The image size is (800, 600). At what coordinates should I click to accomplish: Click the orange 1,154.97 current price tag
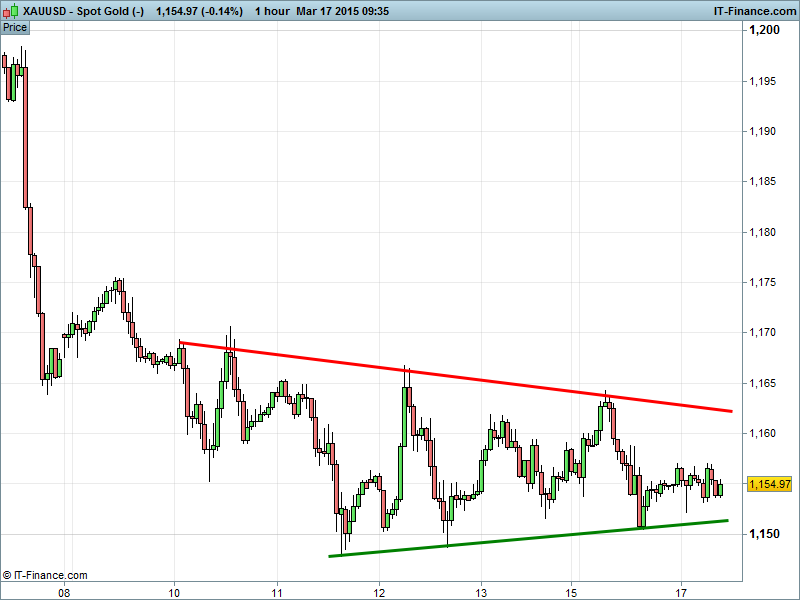pyautogui.click(x=769, y=484)
